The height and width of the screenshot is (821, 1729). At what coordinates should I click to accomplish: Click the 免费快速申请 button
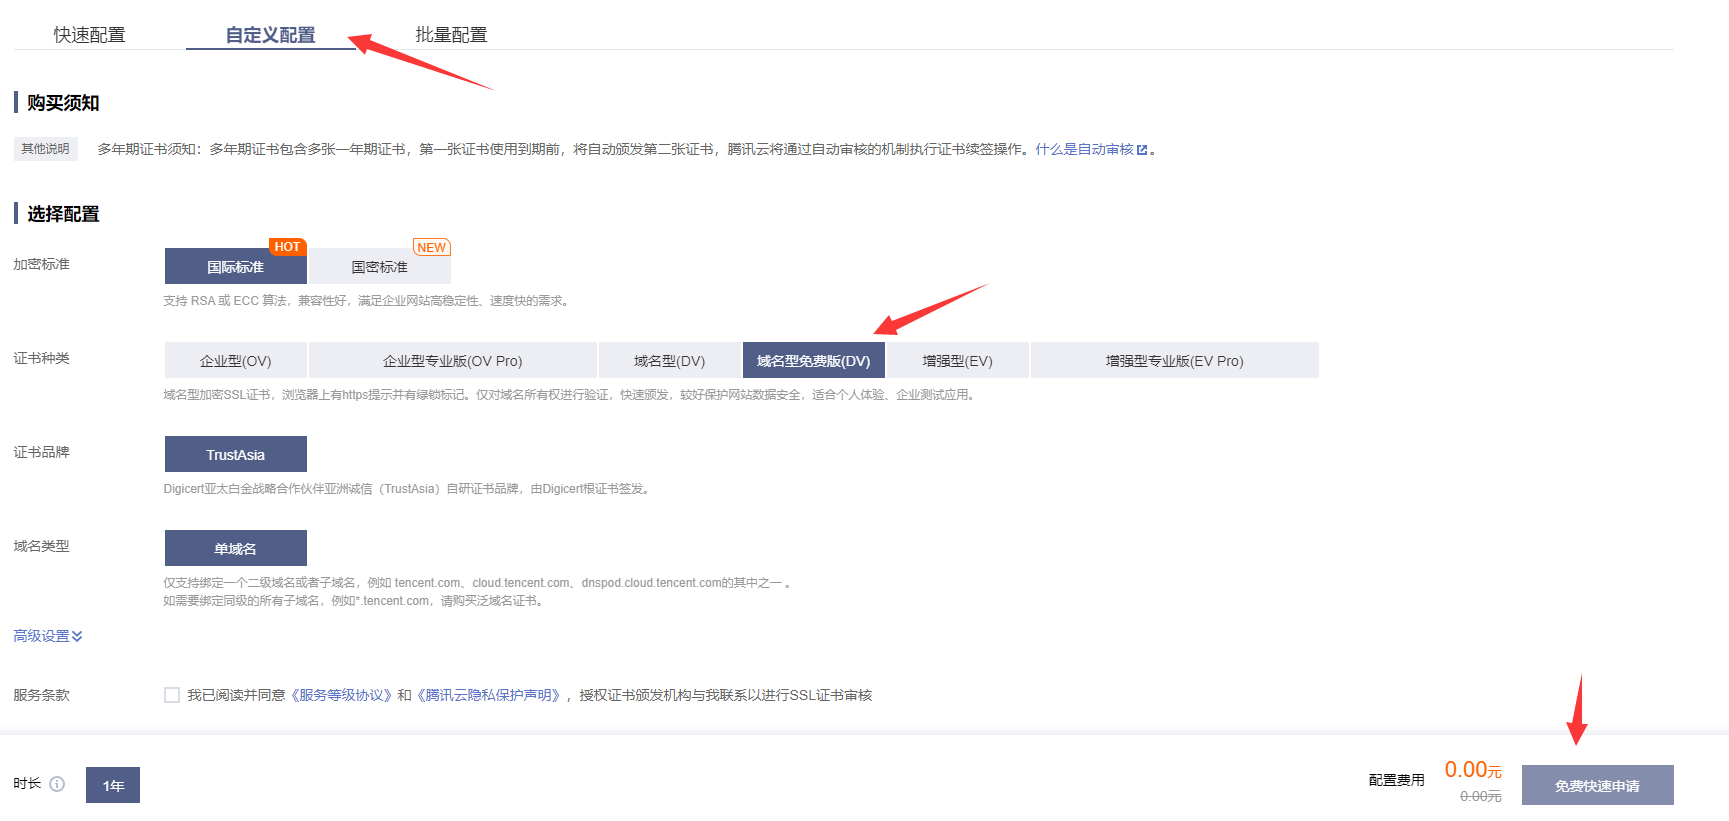tap(1598, 785)
